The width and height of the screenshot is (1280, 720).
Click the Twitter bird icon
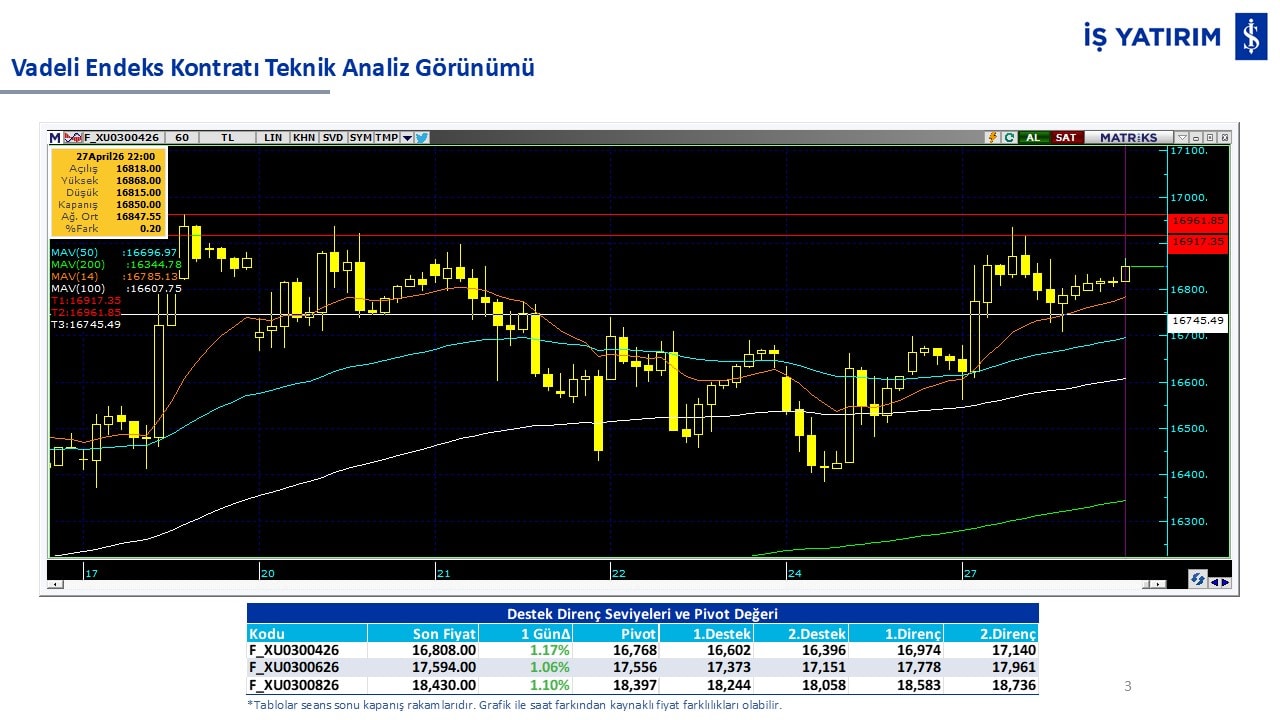point(422,138)
